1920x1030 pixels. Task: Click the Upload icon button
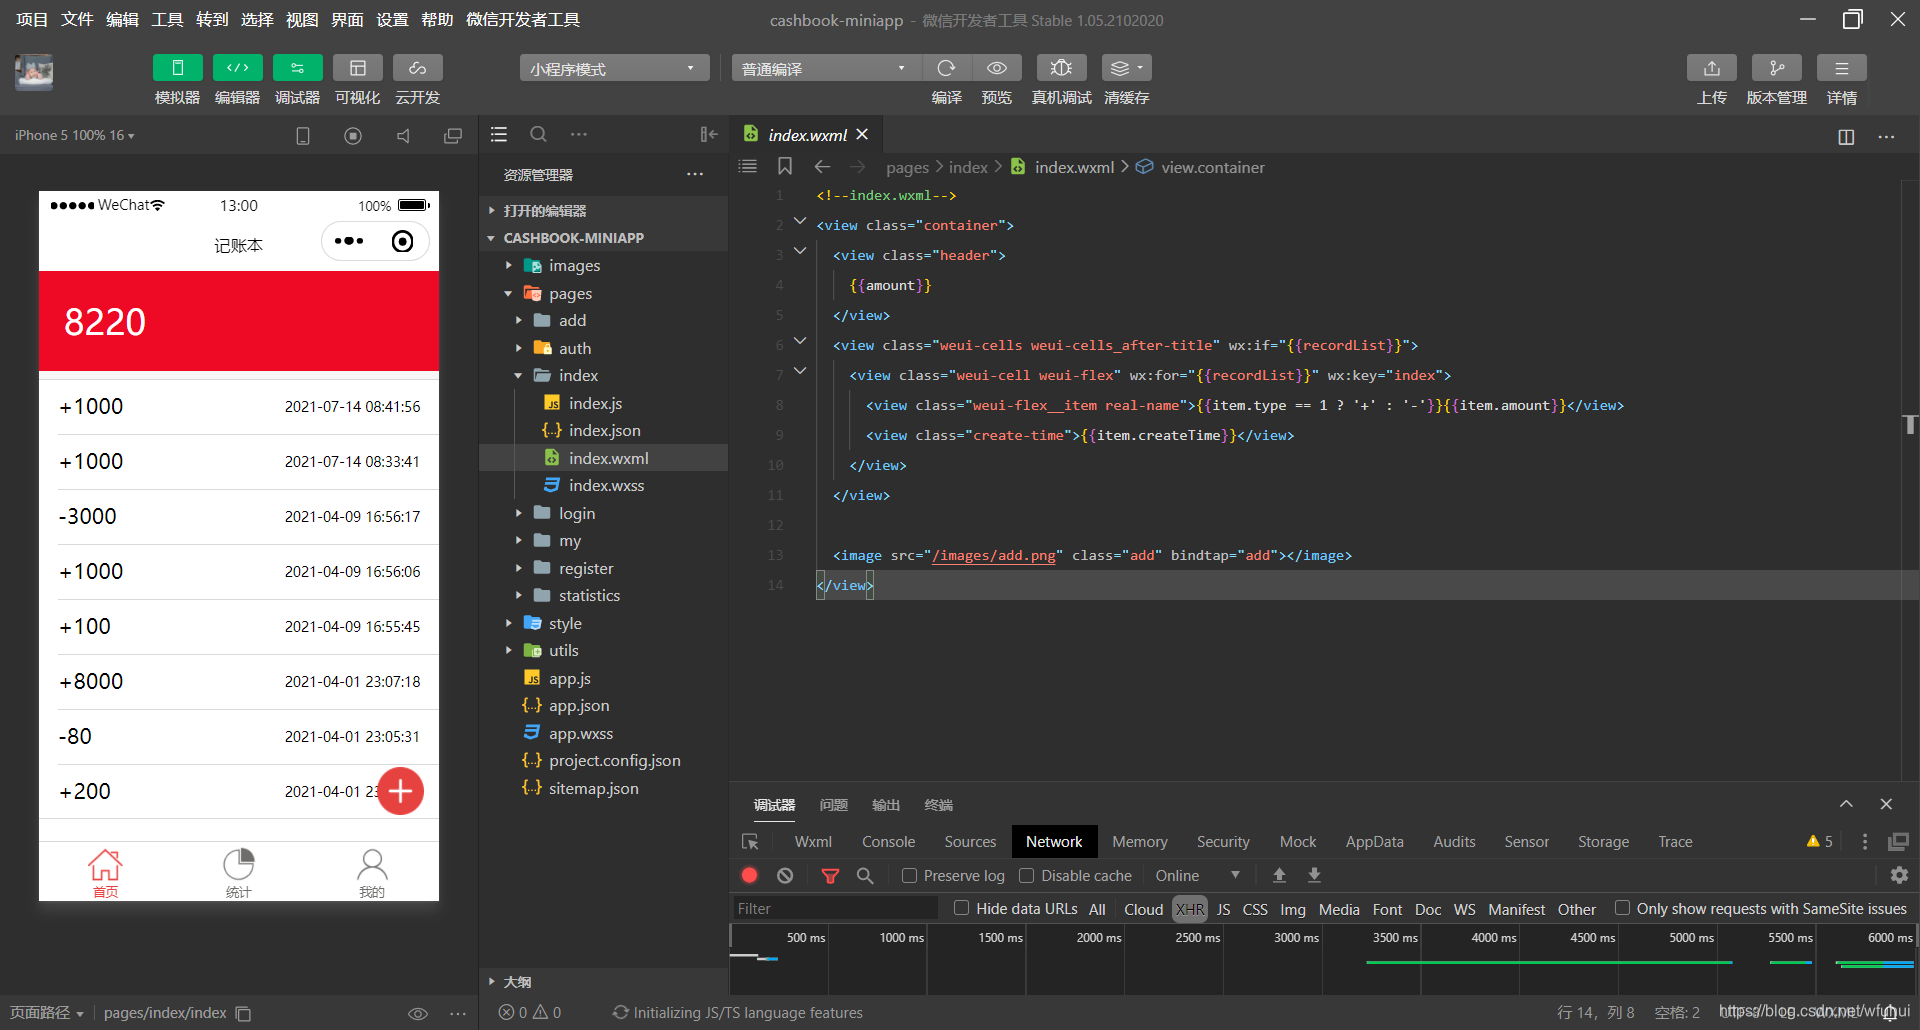point(1711,68)
